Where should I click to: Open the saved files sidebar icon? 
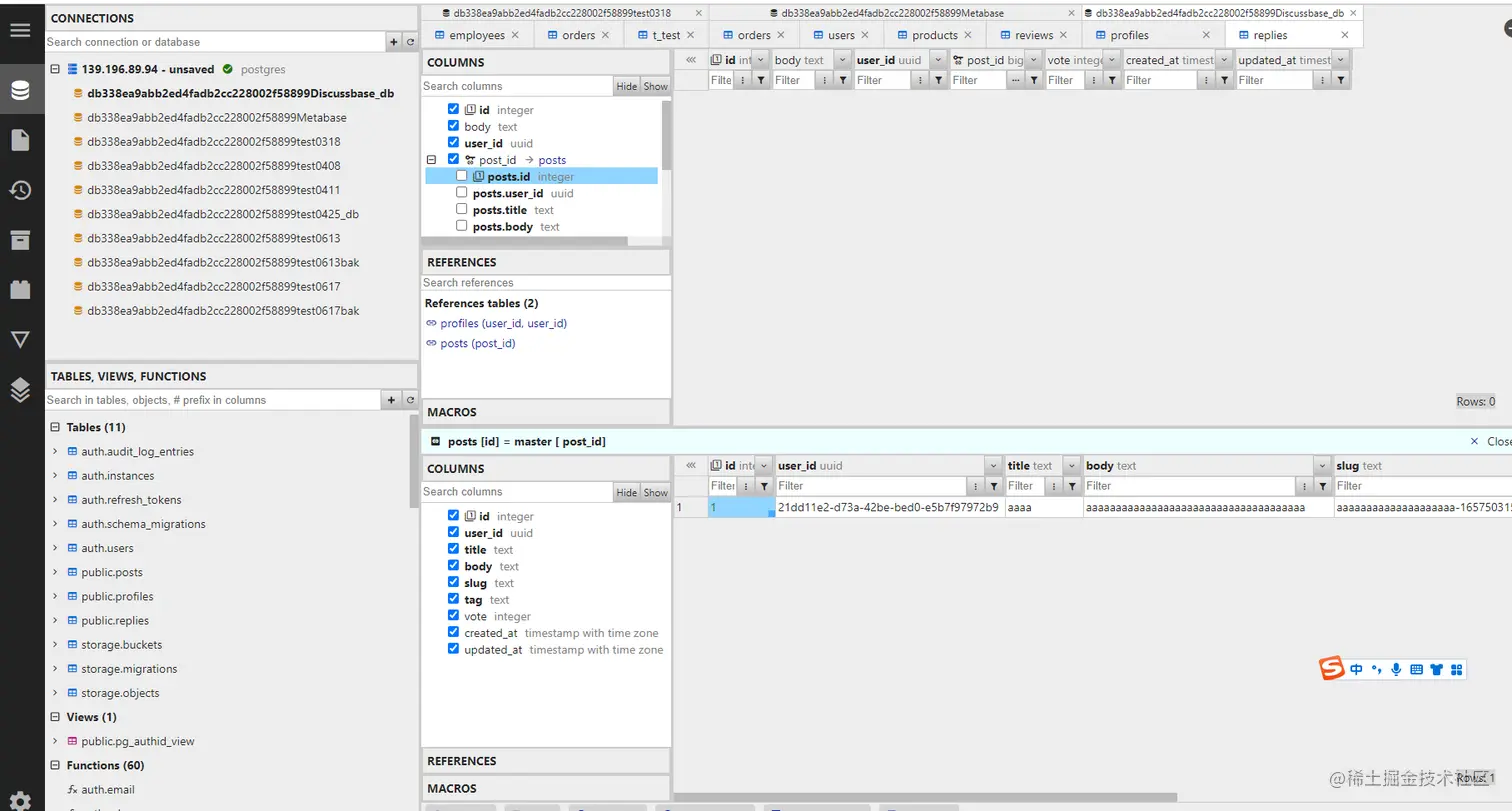pos(20,140)
